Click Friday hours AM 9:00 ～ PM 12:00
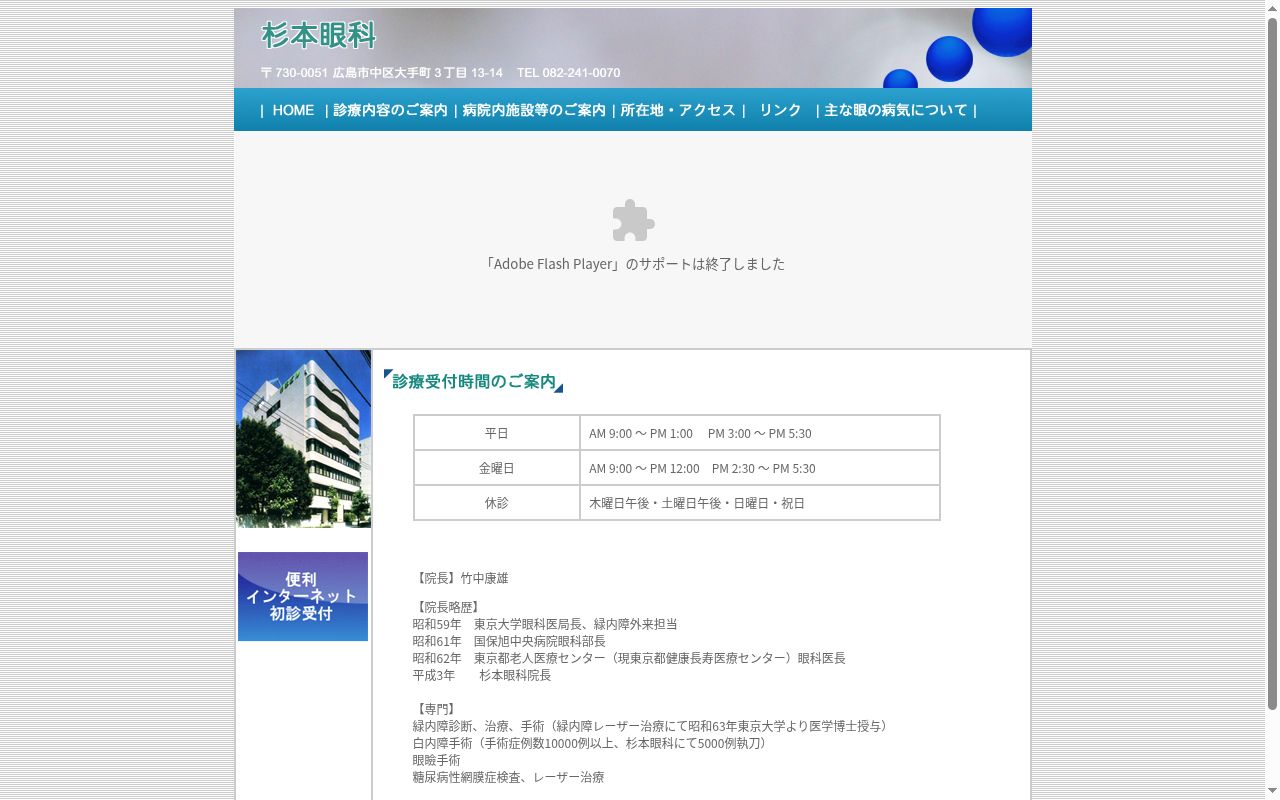This screenshot has height=800, width=1280. (644, 468)
